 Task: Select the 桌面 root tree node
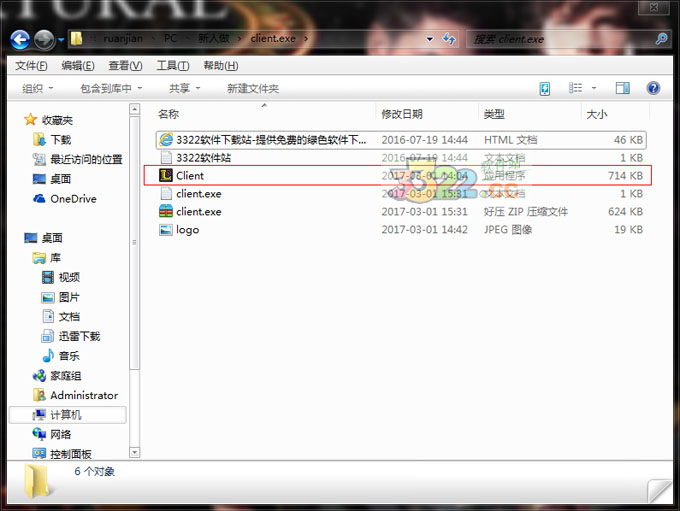[43, 238]
